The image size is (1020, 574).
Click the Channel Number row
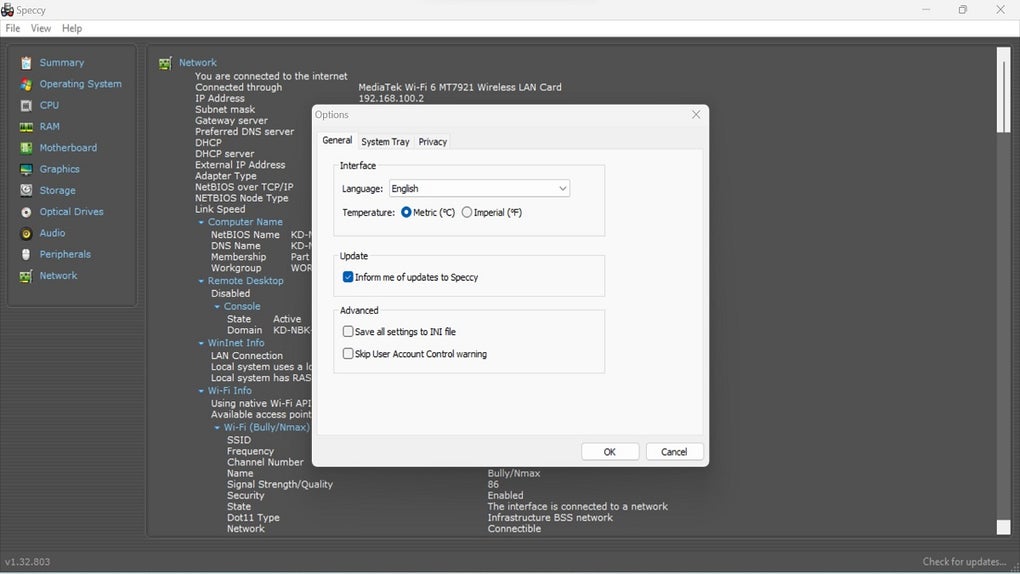point(265,462)
